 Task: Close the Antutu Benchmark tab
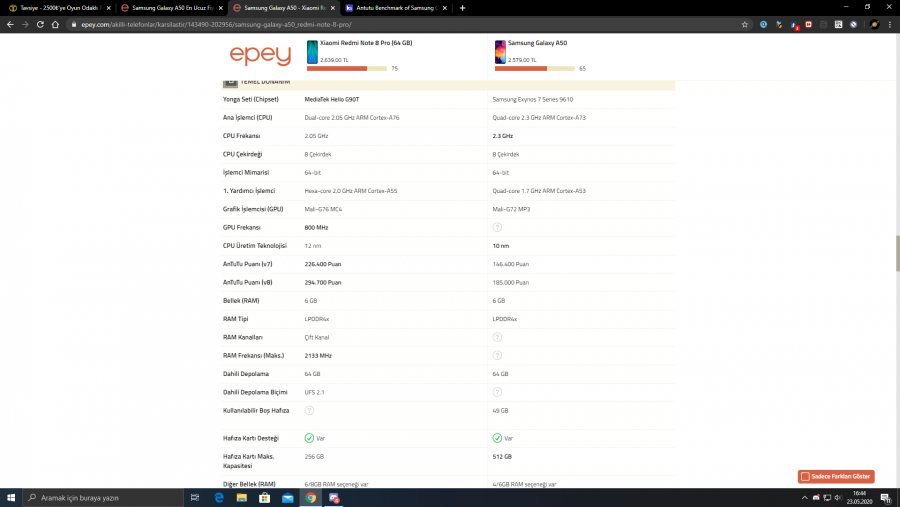click(445, 8)
